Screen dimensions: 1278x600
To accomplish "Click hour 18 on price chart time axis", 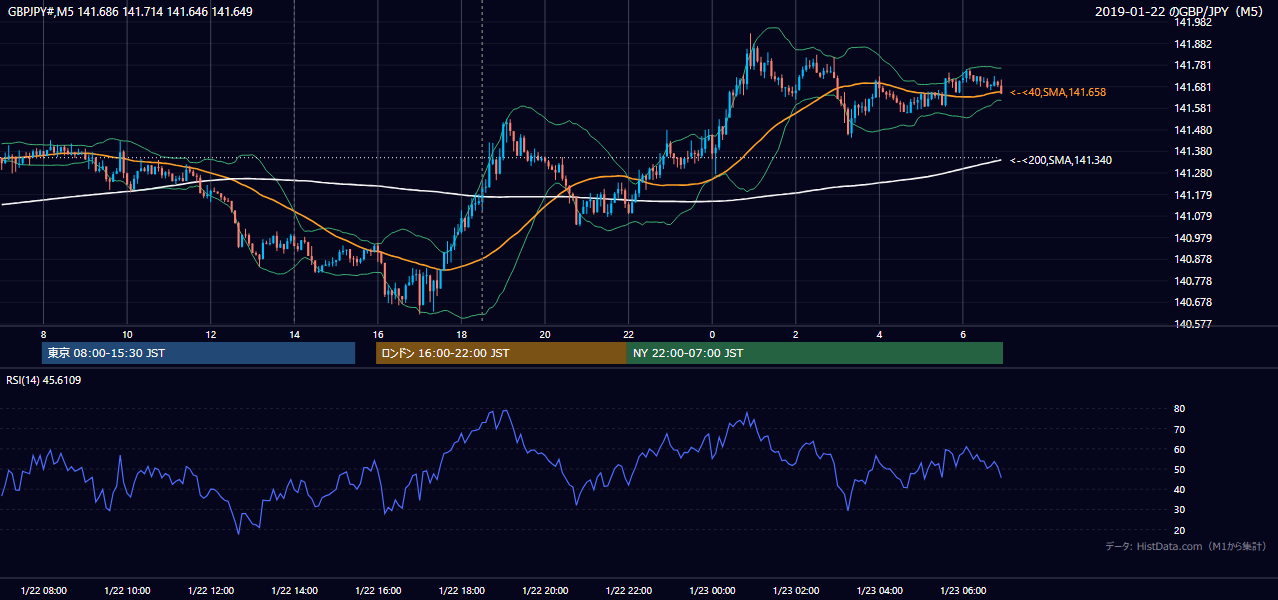I will pyautogui.click(x=461, y=334).
